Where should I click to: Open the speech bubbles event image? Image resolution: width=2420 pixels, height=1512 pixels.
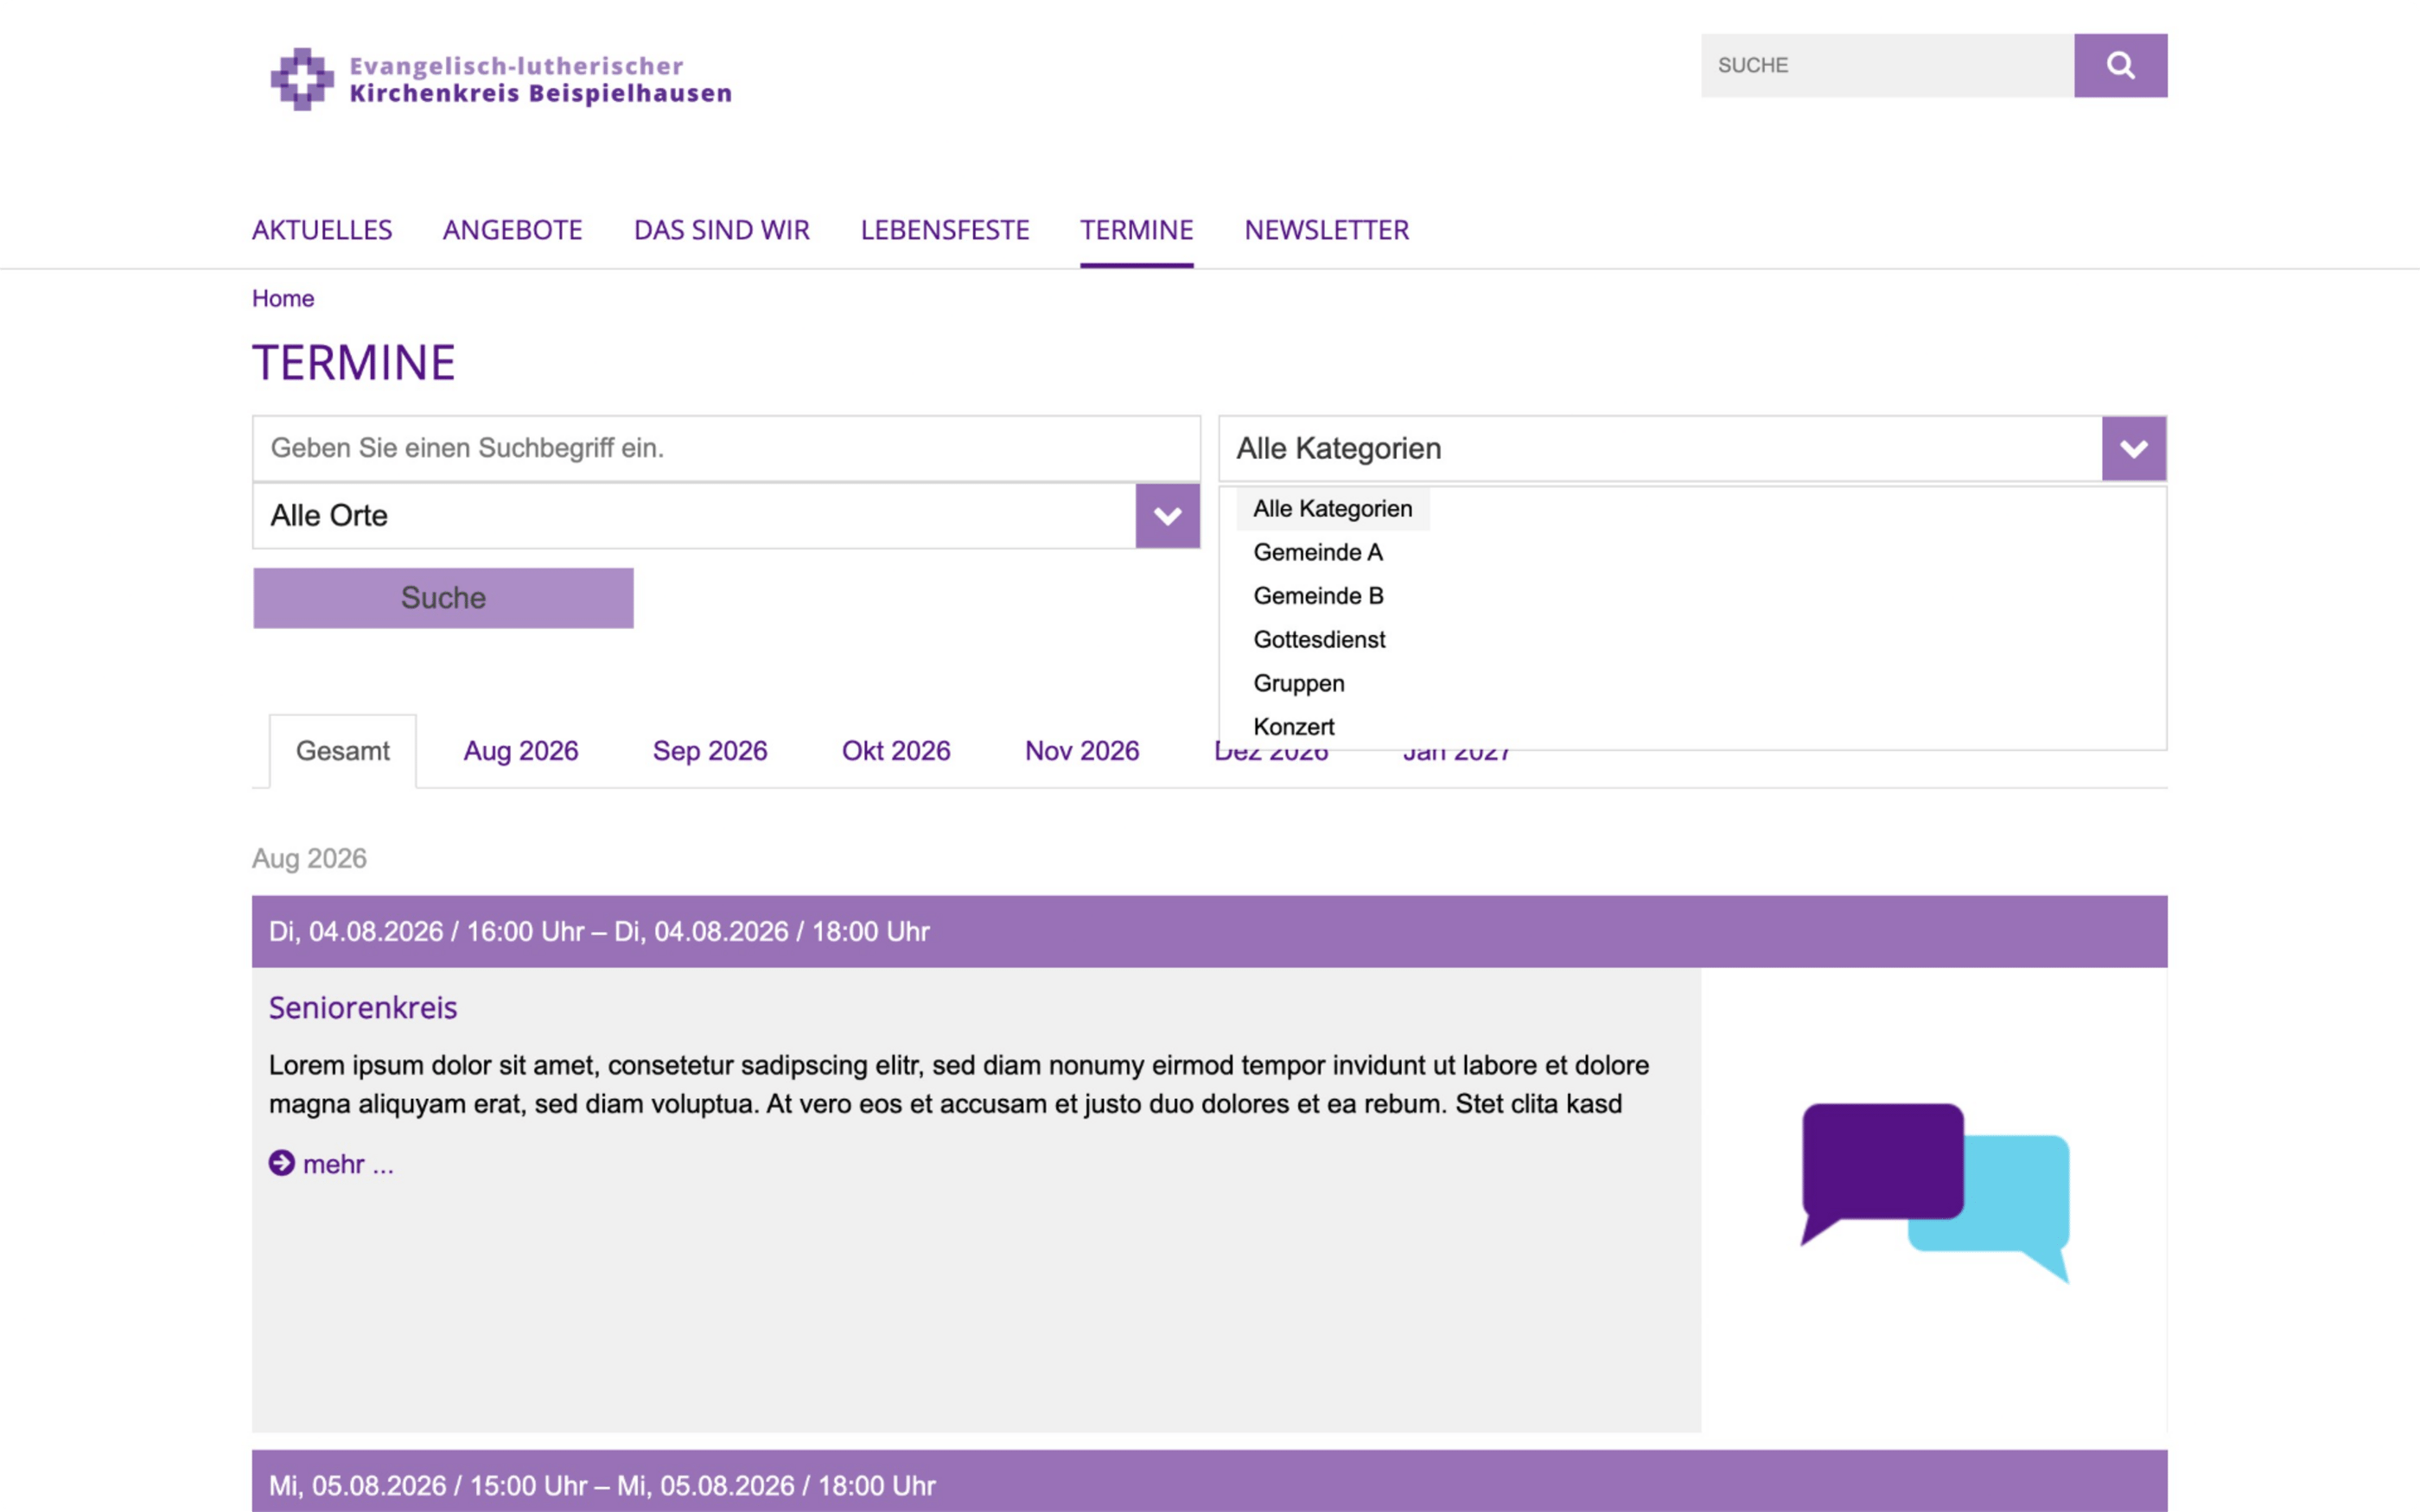click(x=1934, y=1192)
